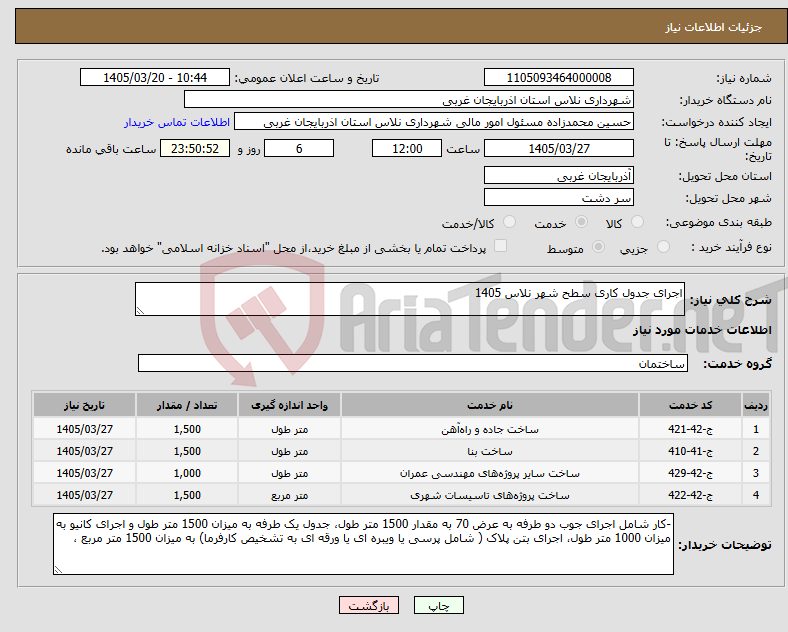The width and height of the screenshot is (788, 632).
Task: Click the announcement date field 1405/03/20 - 10:44
Action: [155, 77]
